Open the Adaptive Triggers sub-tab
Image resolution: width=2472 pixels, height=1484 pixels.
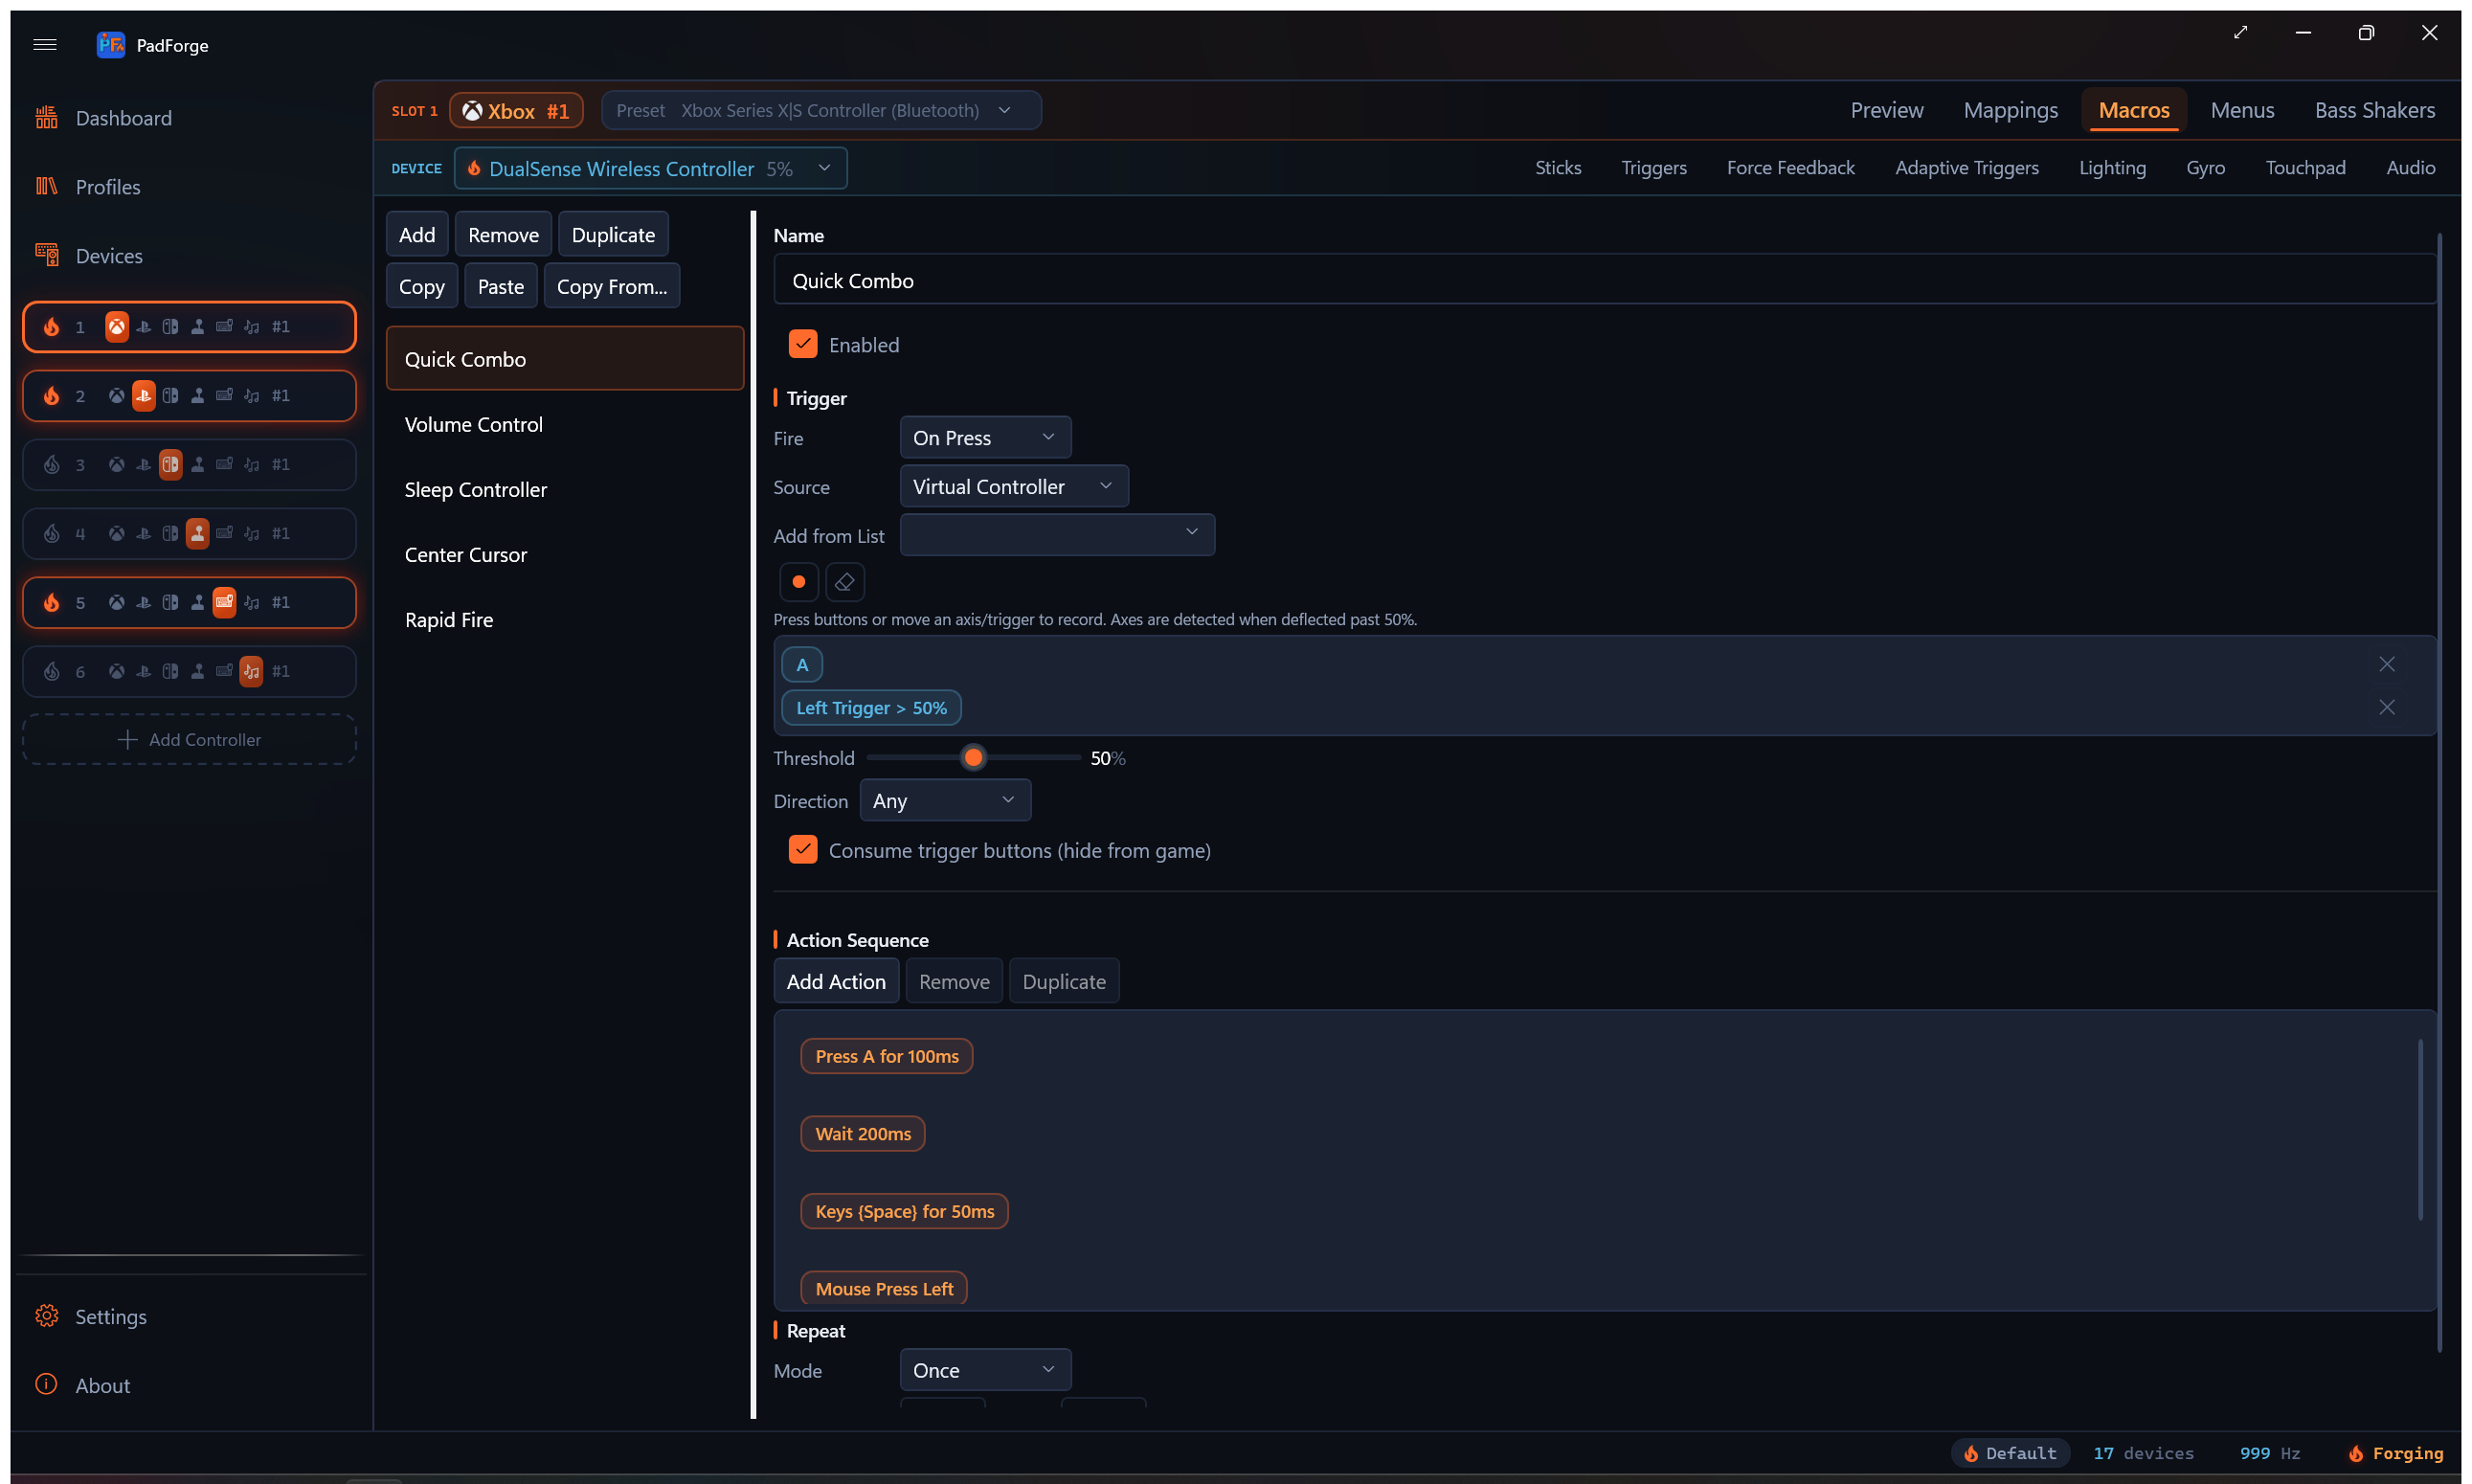coord(1966,168)
